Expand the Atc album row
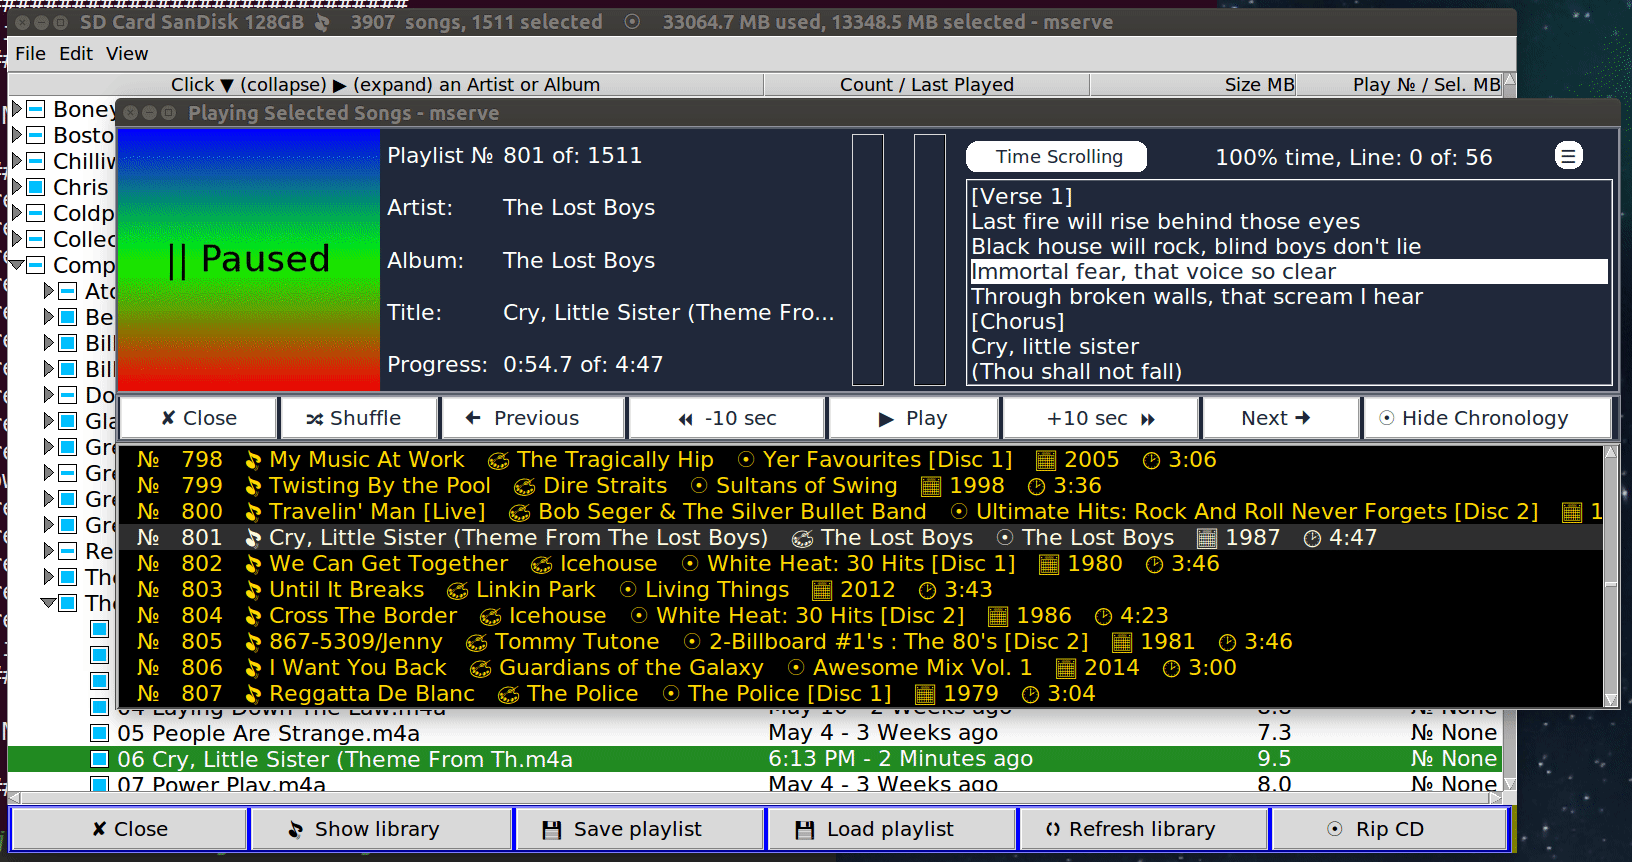Image resolution: width=1632 pixels, height=862 pixels. [x=49, y=291]
